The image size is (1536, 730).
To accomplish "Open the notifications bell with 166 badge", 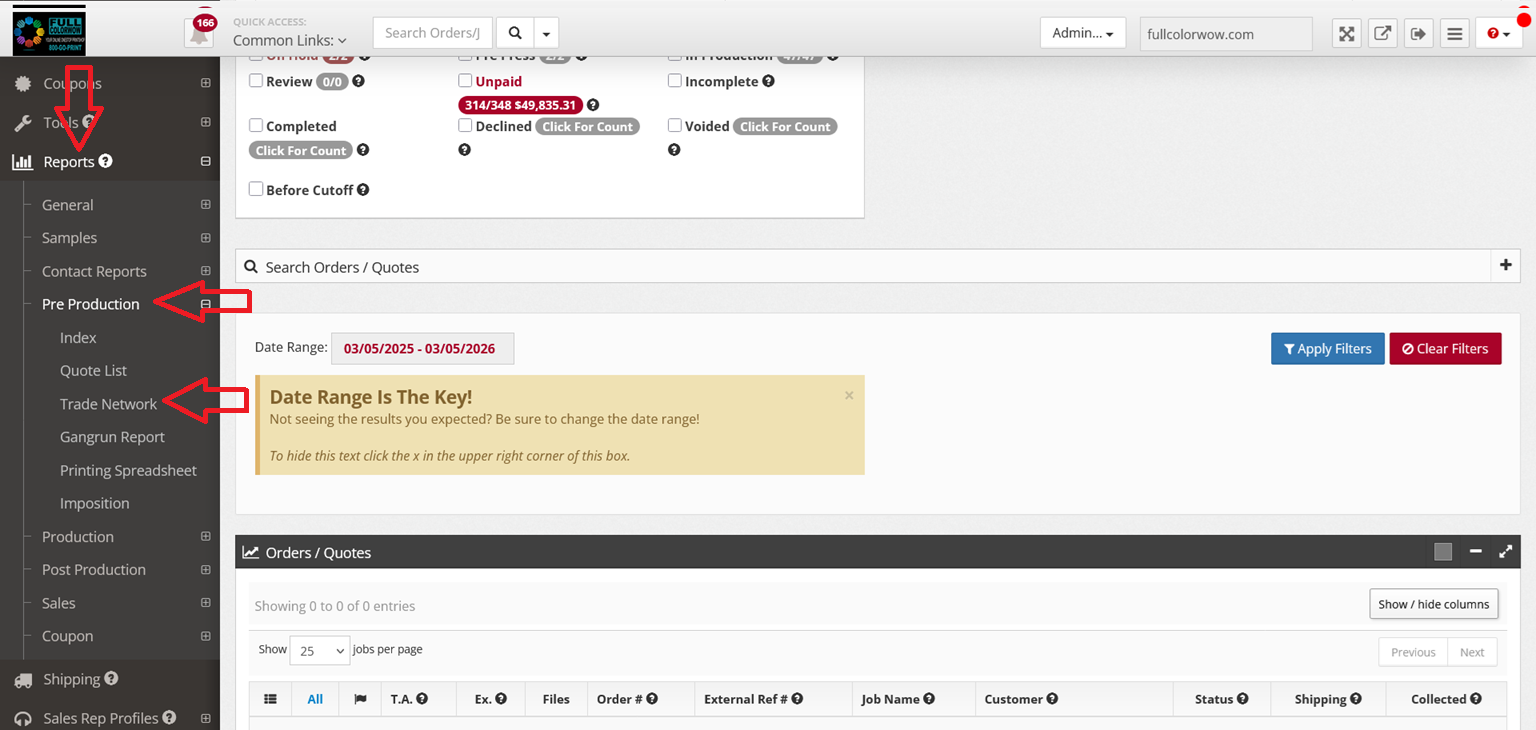I will click(x=200, y=33).
